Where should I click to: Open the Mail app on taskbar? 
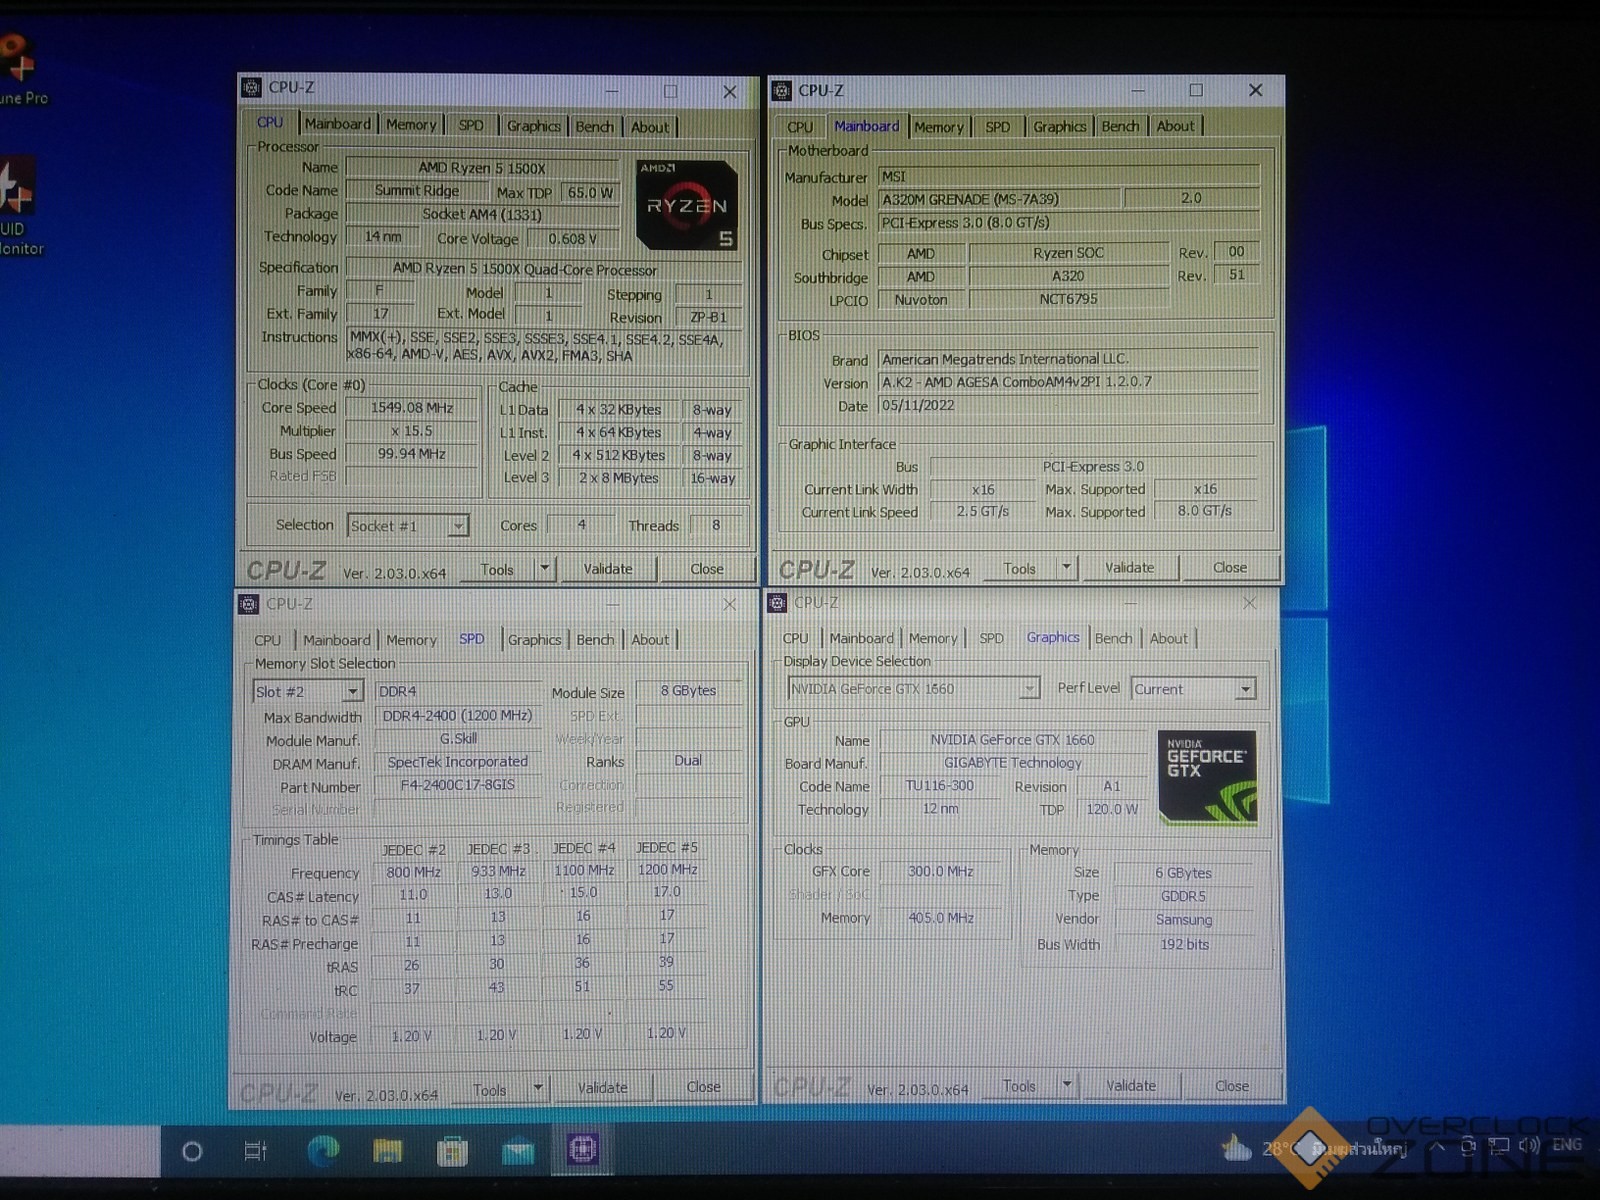coord(517,1153)
